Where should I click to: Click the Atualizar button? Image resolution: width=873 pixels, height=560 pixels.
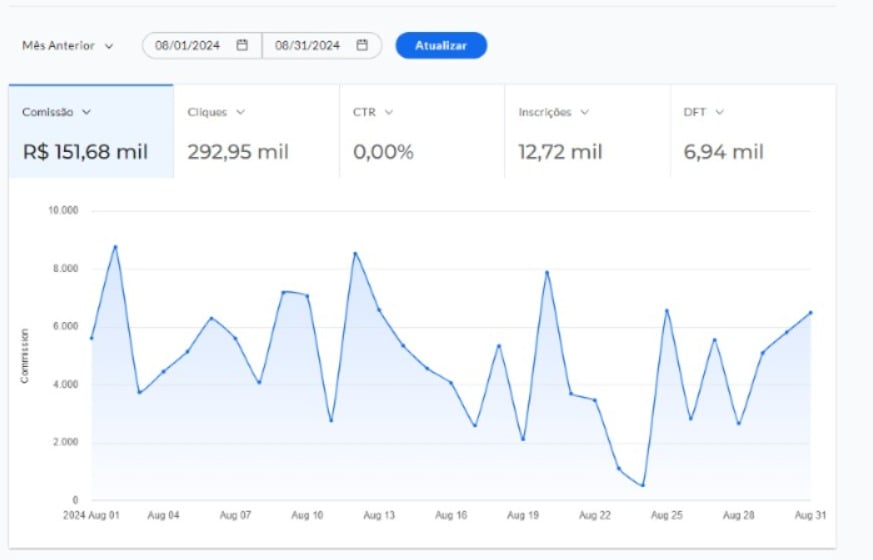coord(441,46)
